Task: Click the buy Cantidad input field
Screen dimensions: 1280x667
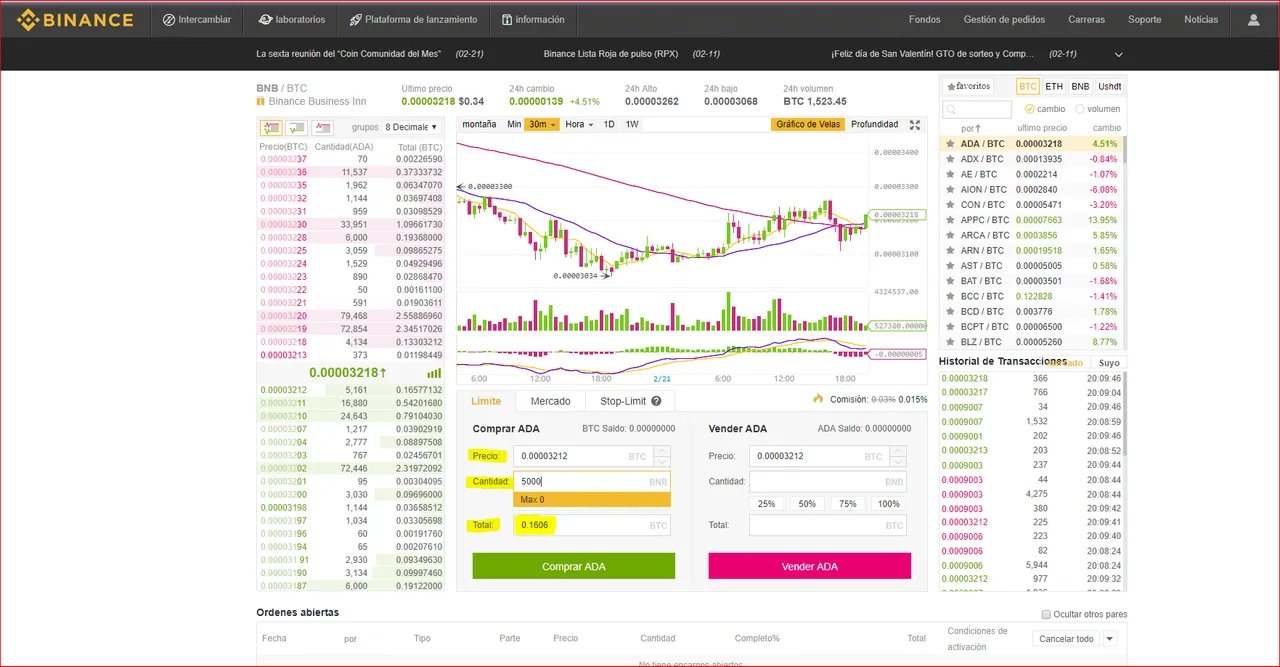Action: point(592,481)
